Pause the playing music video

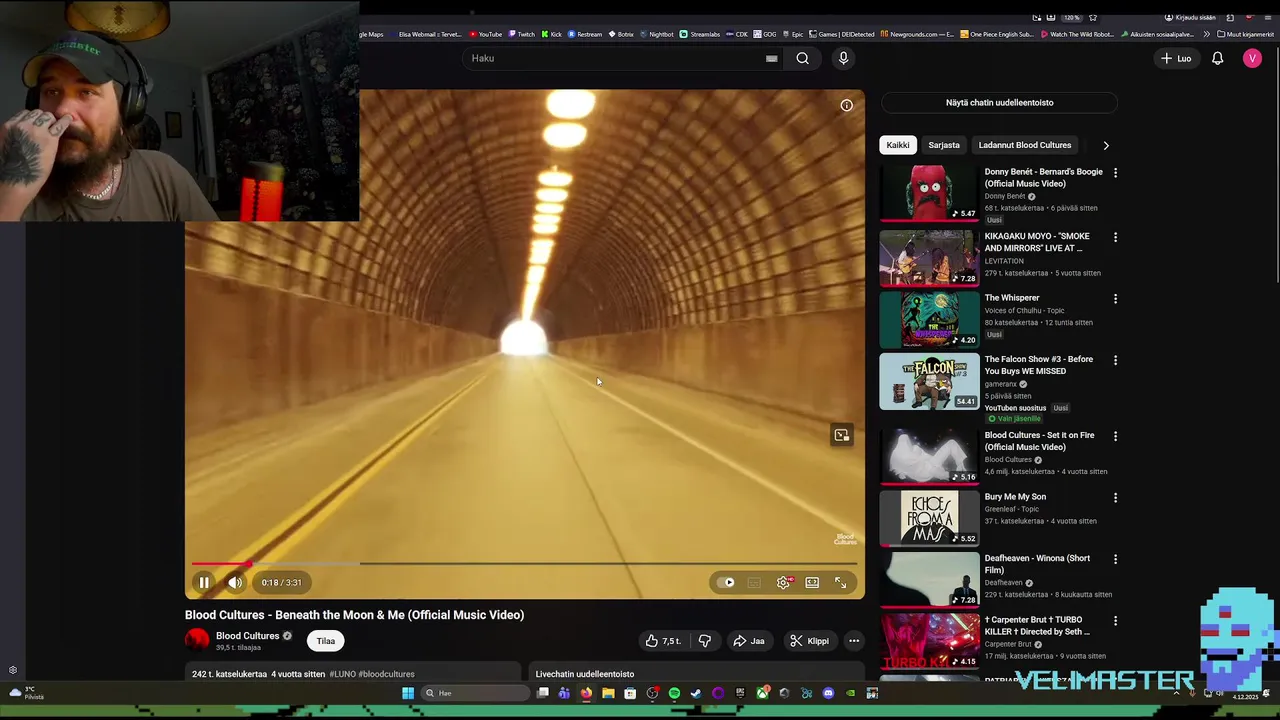click(204, 582)
